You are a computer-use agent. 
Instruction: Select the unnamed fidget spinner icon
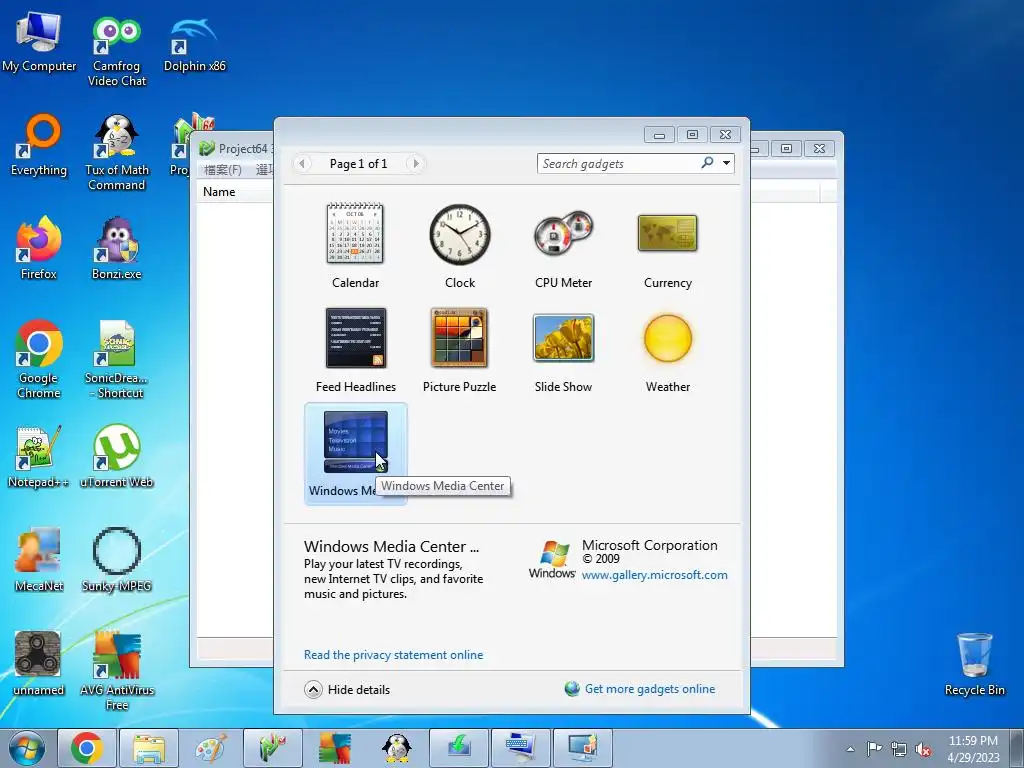(x=39, y=663)
